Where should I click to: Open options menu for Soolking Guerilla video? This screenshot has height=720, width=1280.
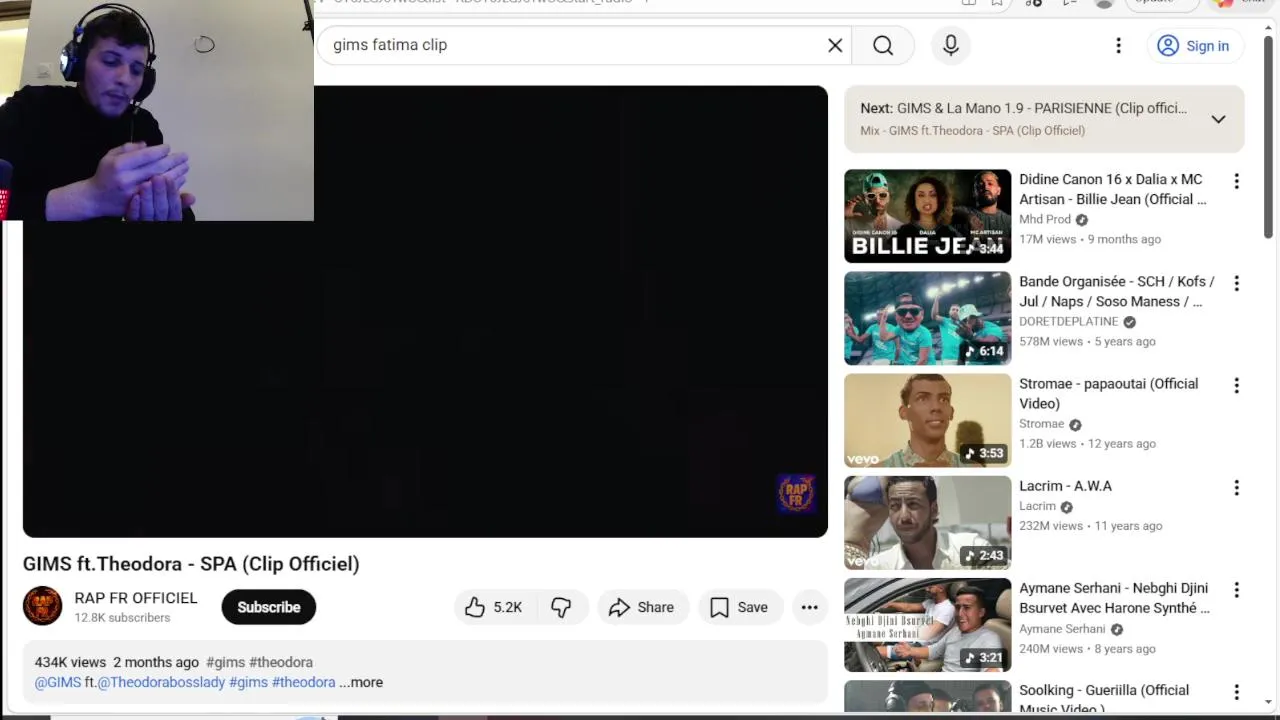pyautogui.click(x=1236, y=692)
